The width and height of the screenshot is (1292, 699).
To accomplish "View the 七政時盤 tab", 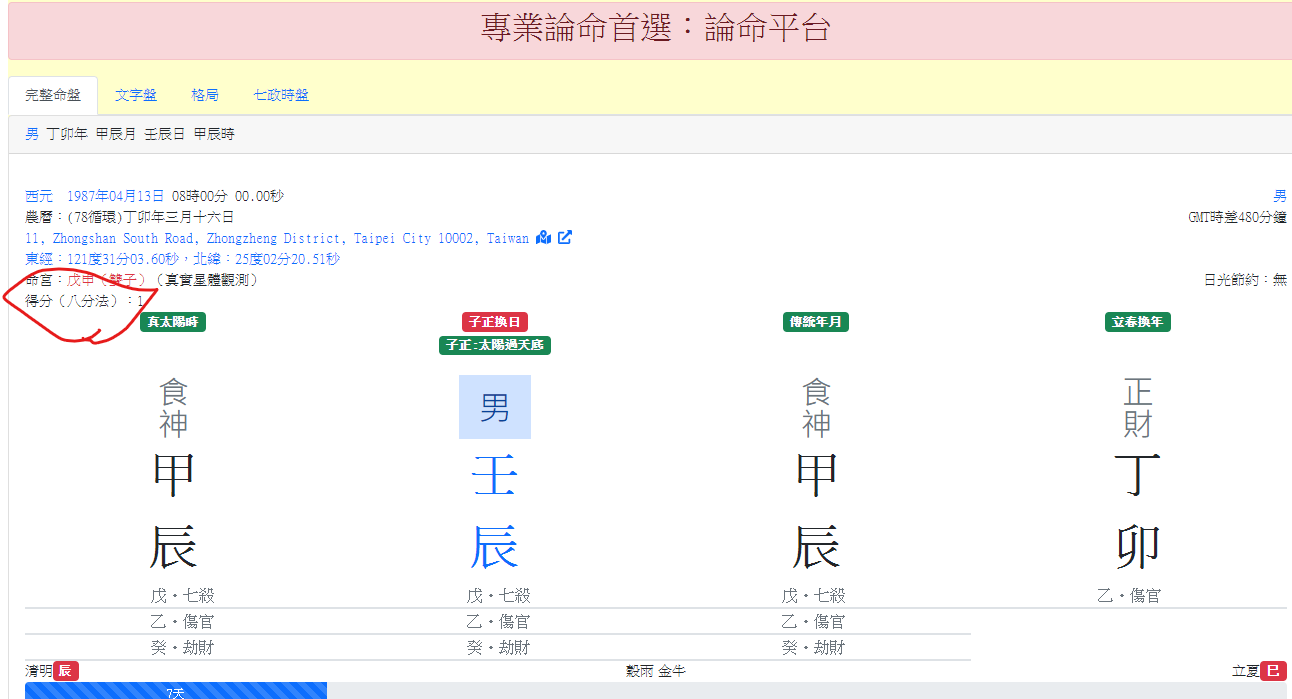I will pos(280,95).
